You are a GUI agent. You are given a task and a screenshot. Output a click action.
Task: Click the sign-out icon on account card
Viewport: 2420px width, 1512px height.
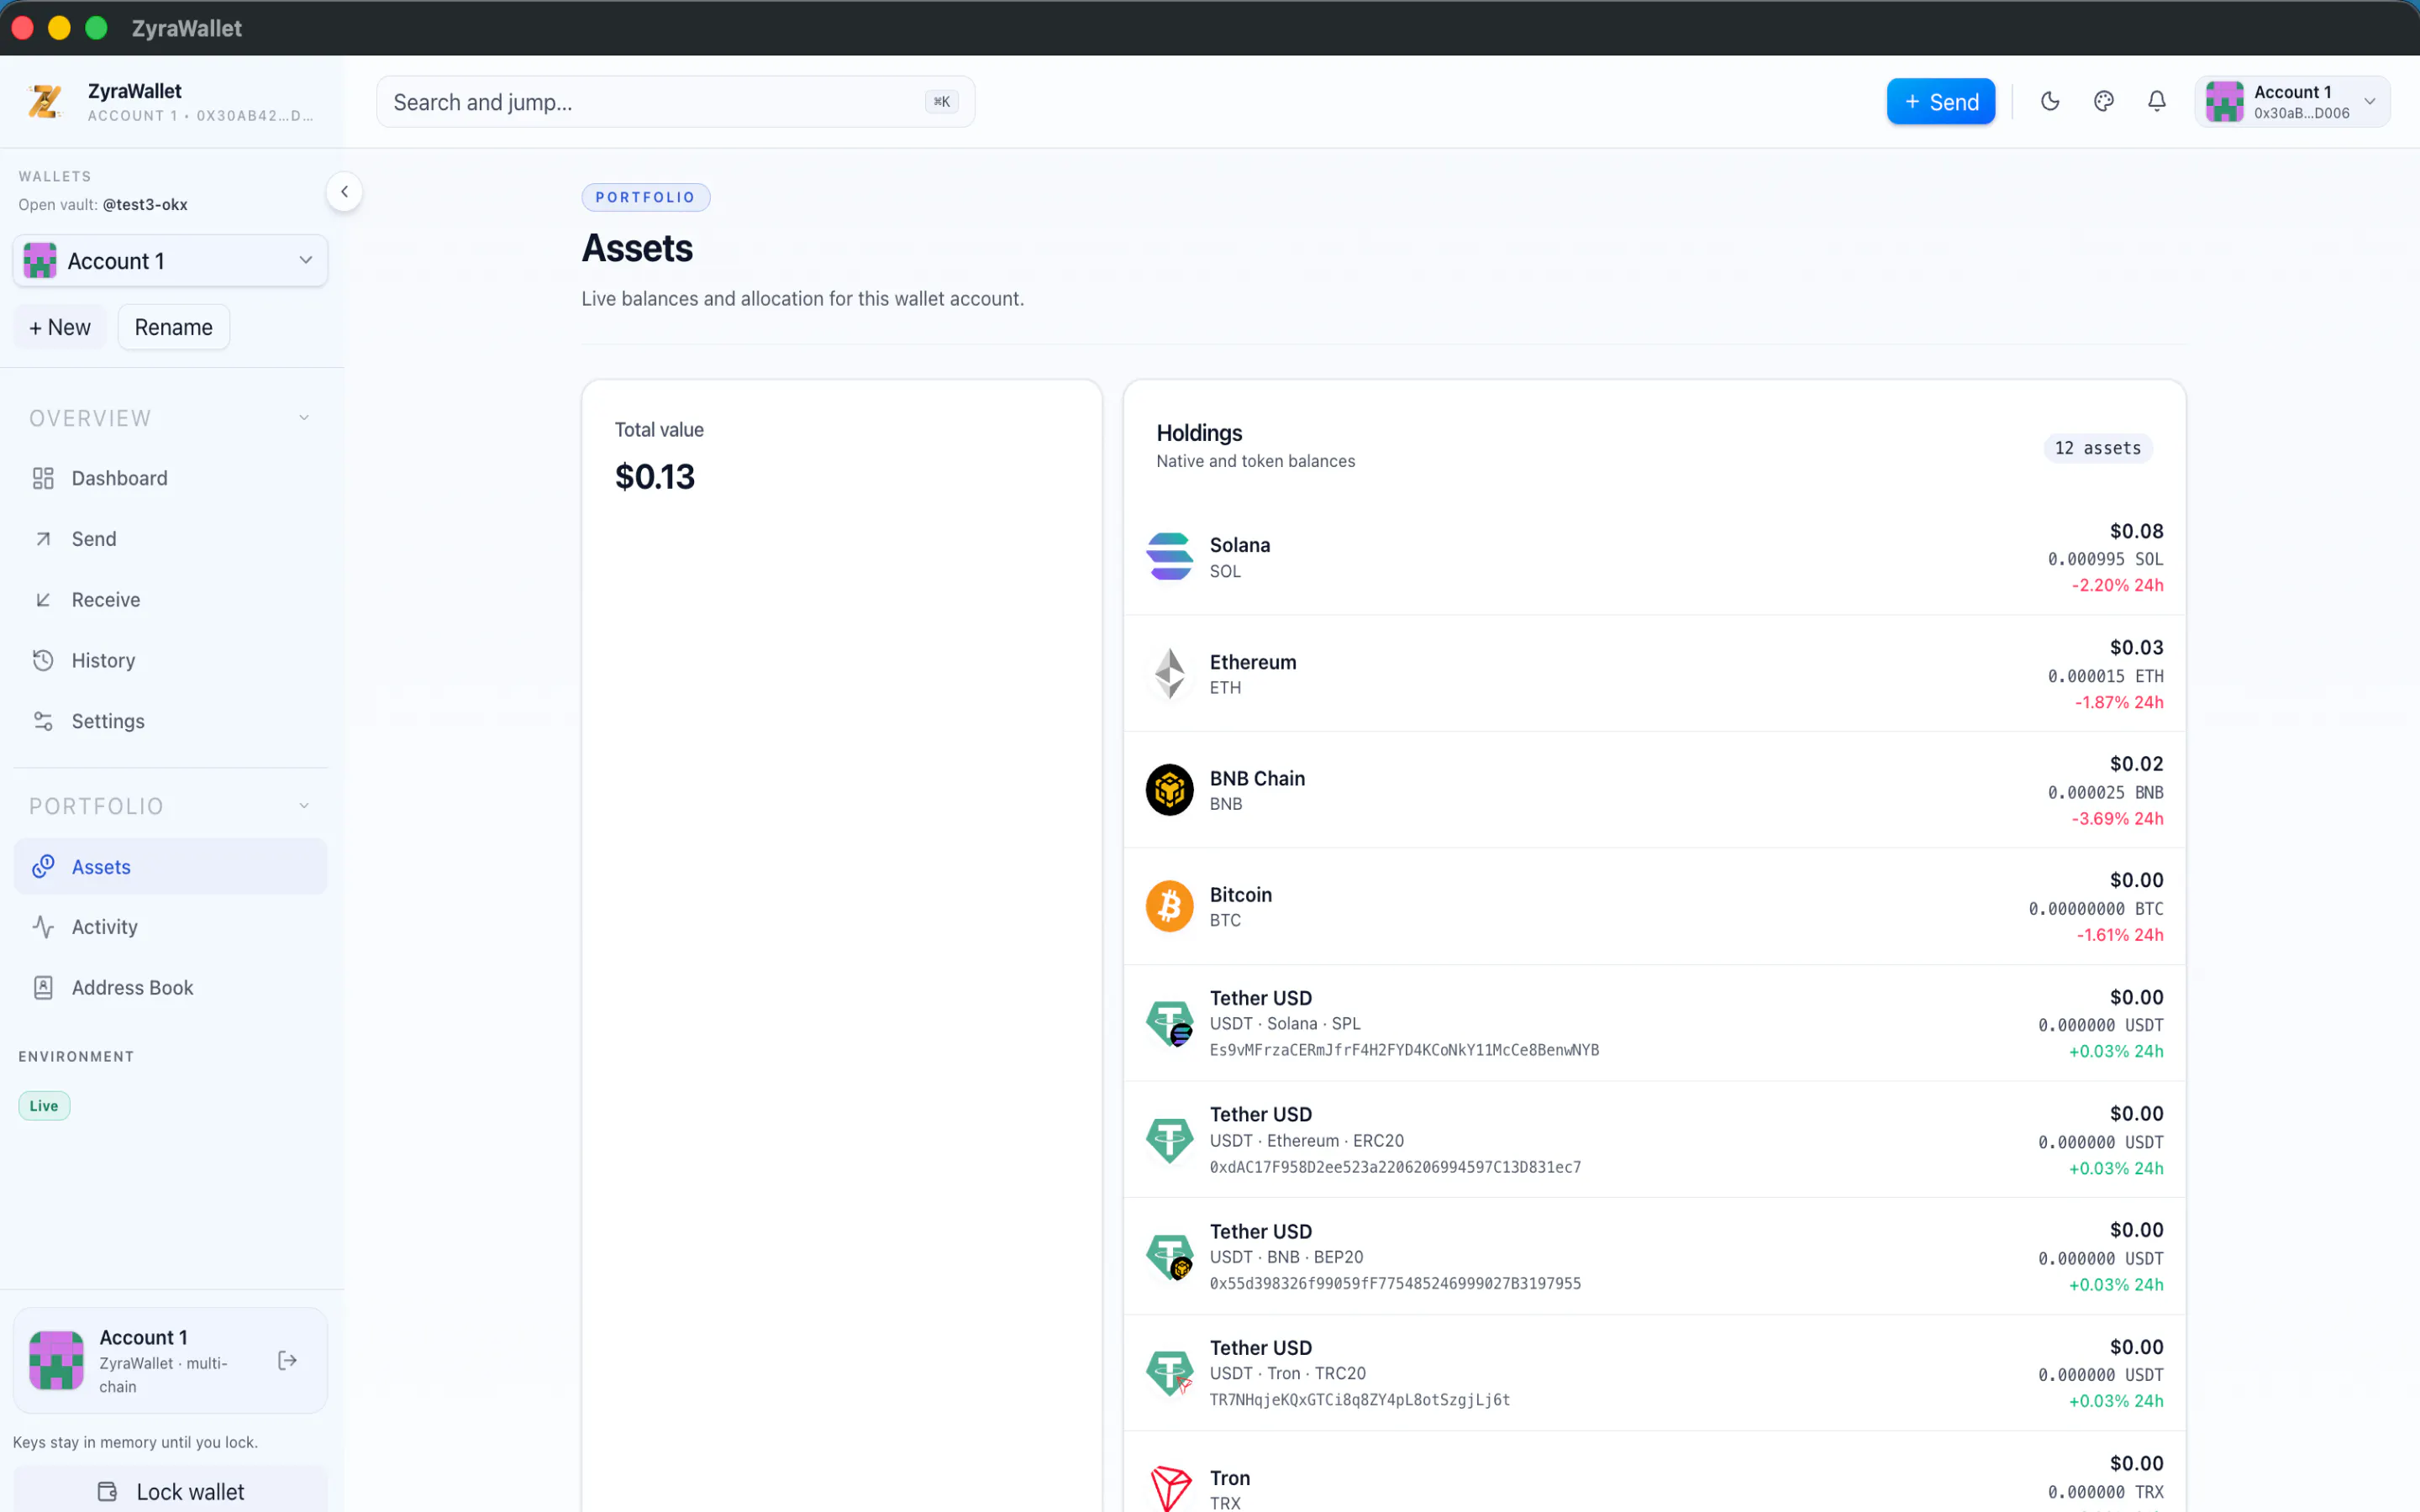pyautogui.click(x=287, y=1360)
